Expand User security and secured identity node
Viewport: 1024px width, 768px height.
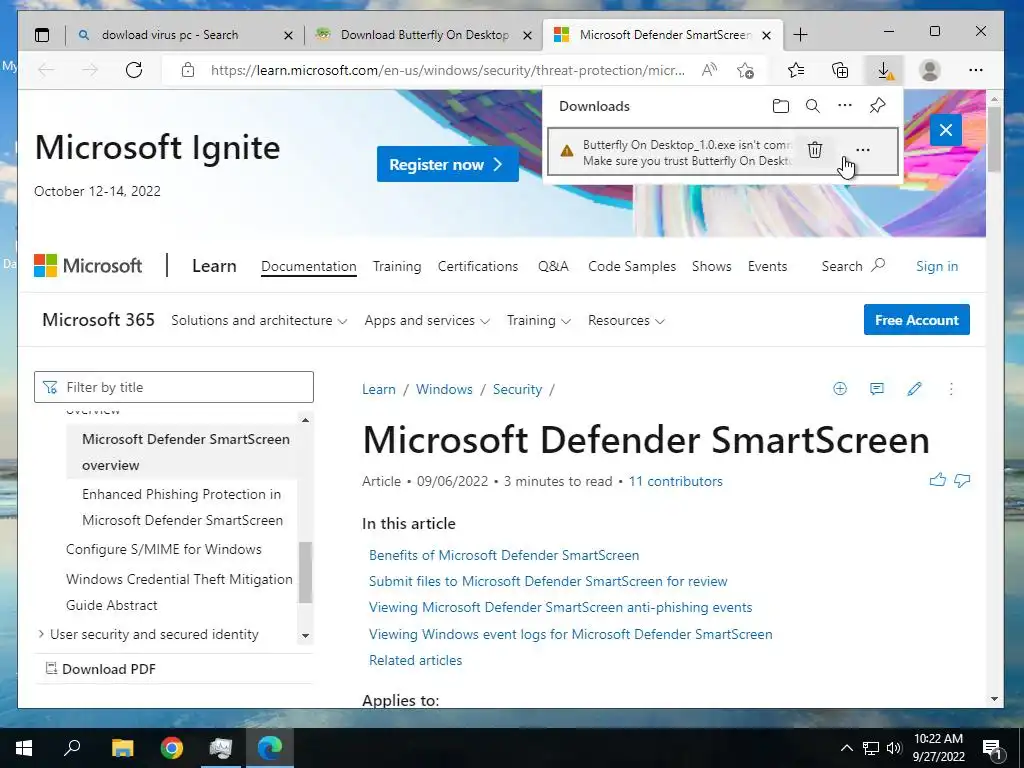pyautogui.click(x=41, y=634)
